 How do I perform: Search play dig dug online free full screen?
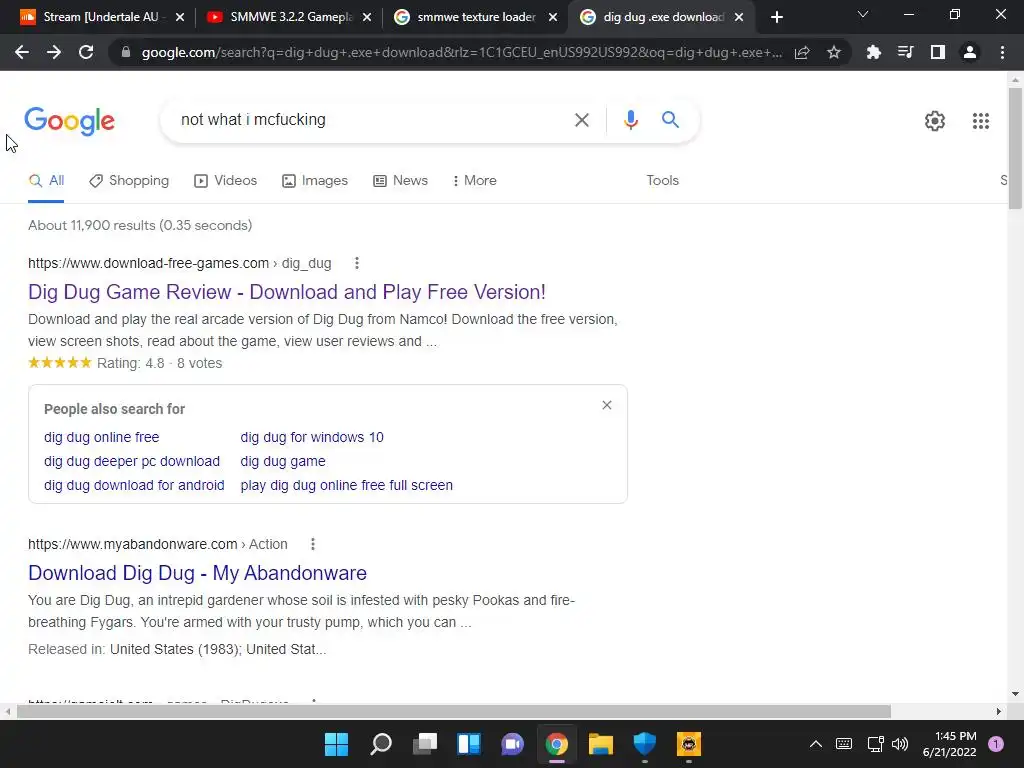click(x=346, y=485)
